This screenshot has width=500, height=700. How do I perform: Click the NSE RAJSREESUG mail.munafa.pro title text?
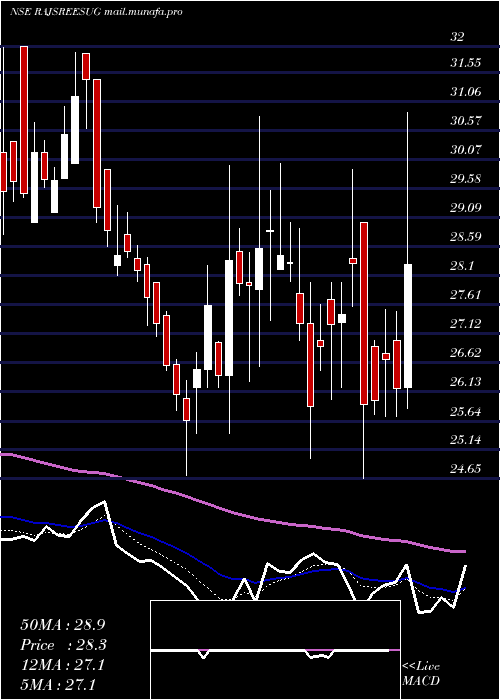click(x=96, y=12)
